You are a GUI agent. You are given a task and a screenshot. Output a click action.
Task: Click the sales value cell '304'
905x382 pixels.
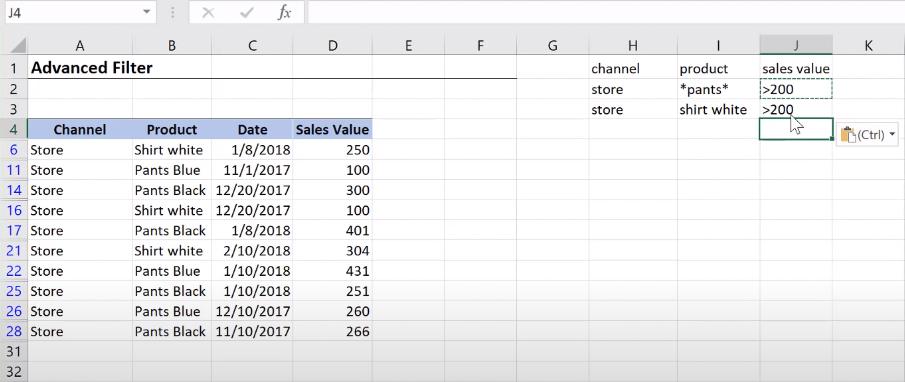coord(332,251)
